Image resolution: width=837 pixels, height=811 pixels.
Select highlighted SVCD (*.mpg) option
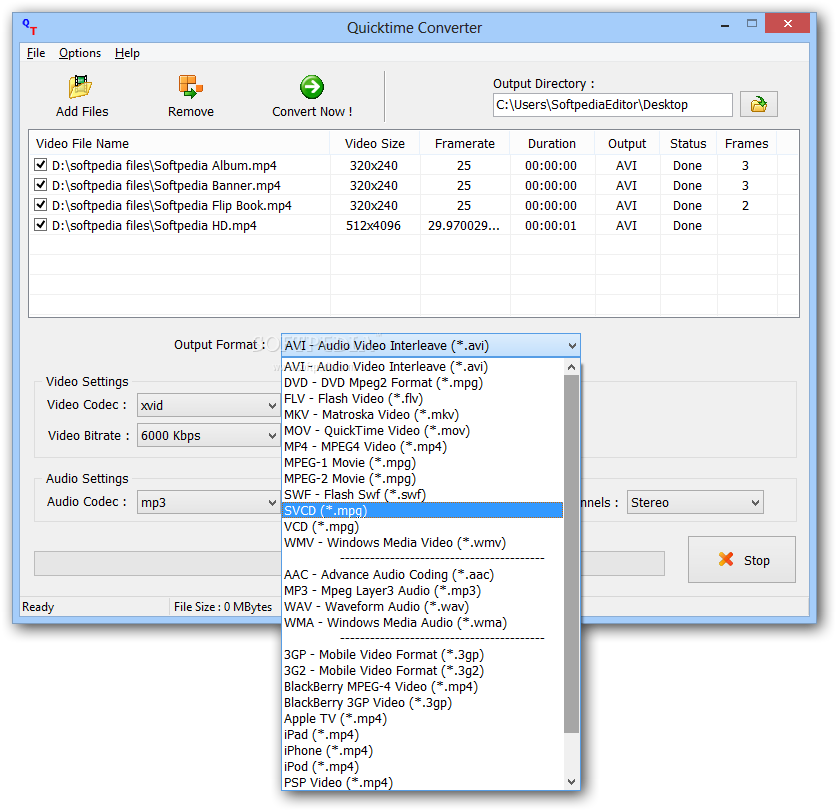tap(423, 511)
